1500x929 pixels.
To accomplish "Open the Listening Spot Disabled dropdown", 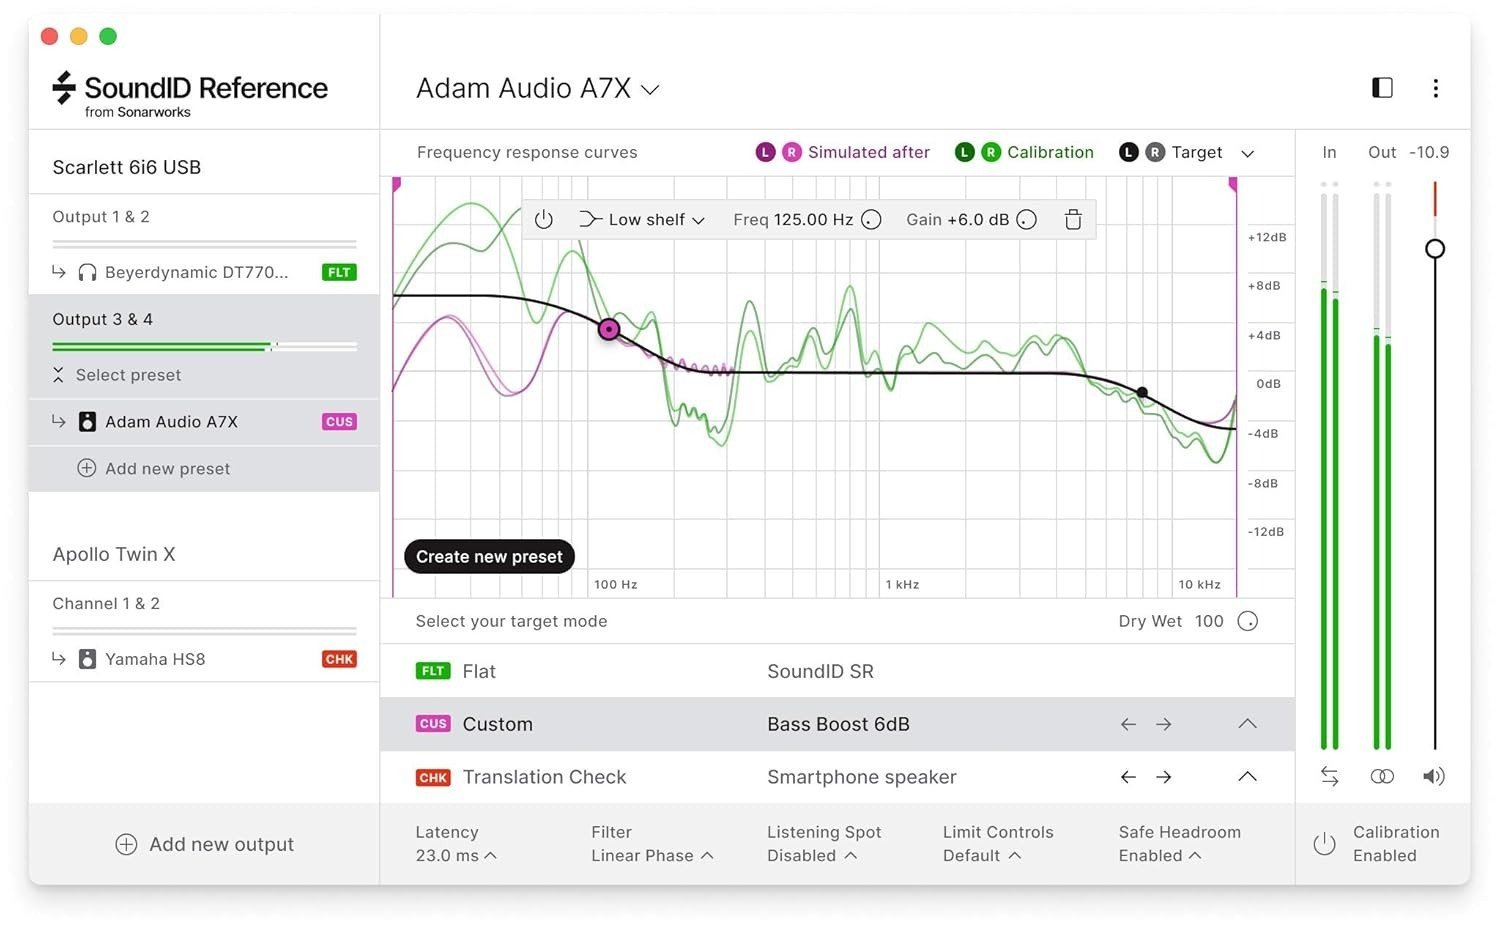I will (x=824, y=844).
